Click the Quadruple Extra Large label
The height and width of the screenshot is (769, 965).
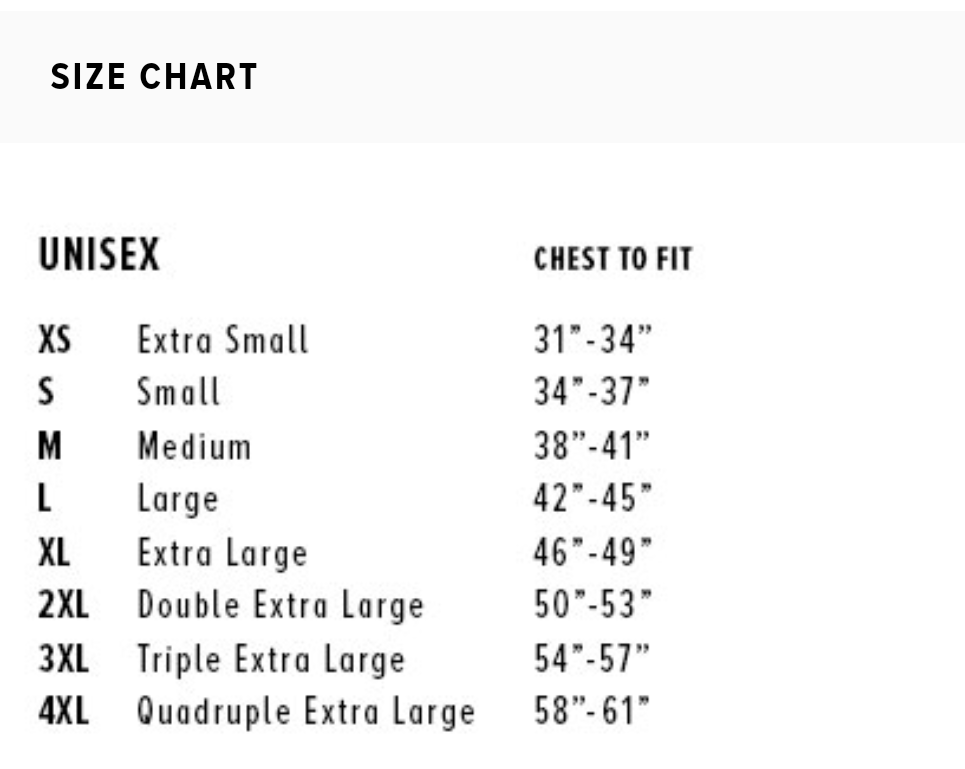click(x=306, y=712)
